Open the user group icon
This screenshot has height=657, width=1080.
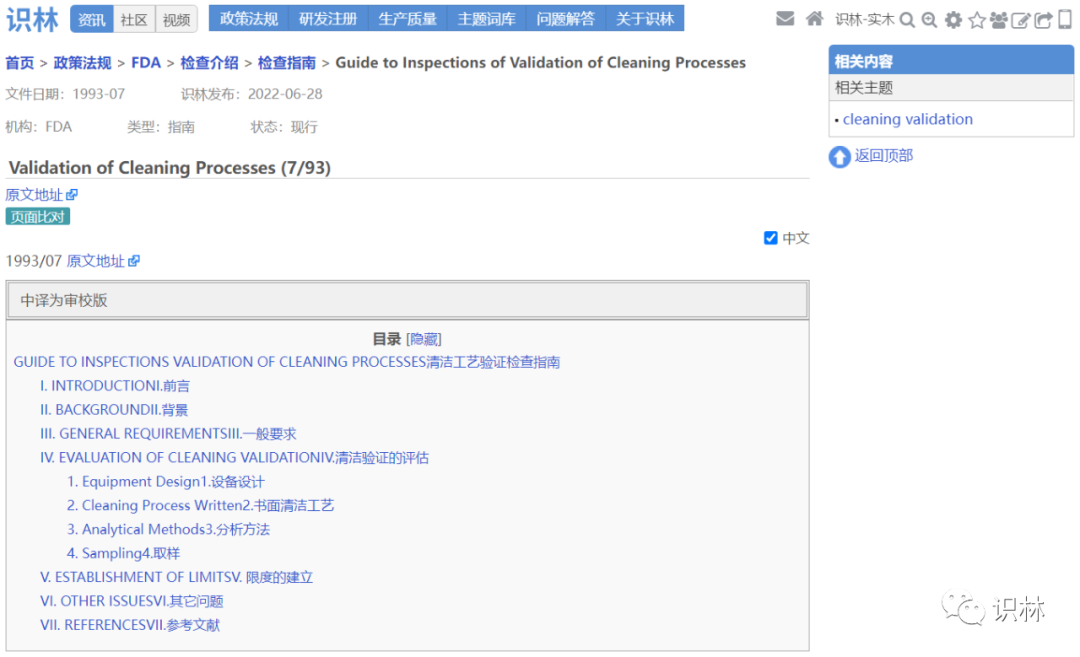point(999,18)
